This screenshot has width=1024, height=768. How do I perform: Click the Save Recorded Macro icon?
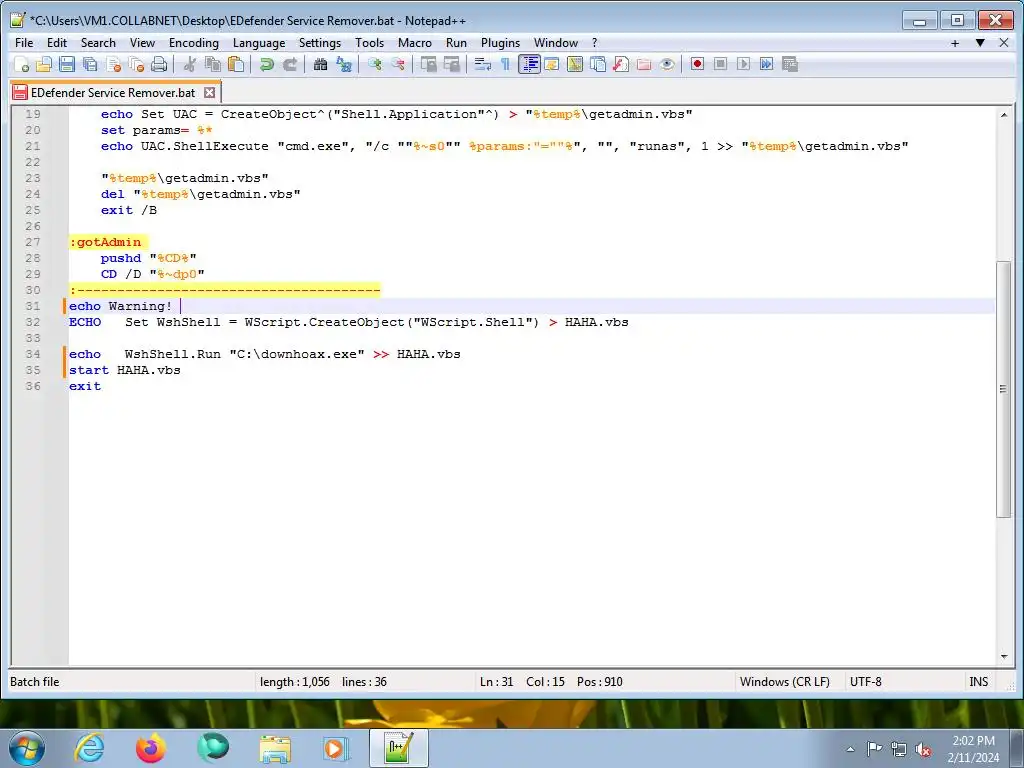click(x=790, y=64)
